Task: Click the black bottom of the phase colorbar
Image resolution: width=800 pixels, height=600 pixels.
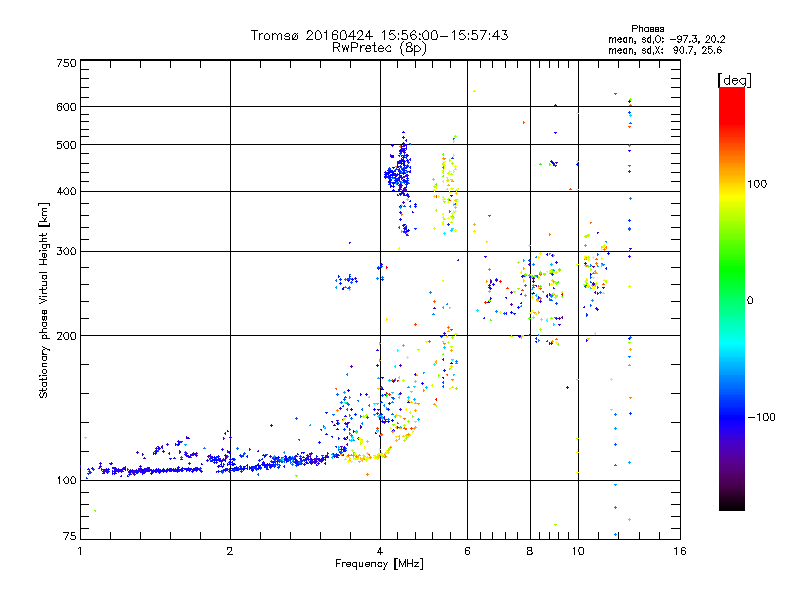Action: [x=732, y=503]
